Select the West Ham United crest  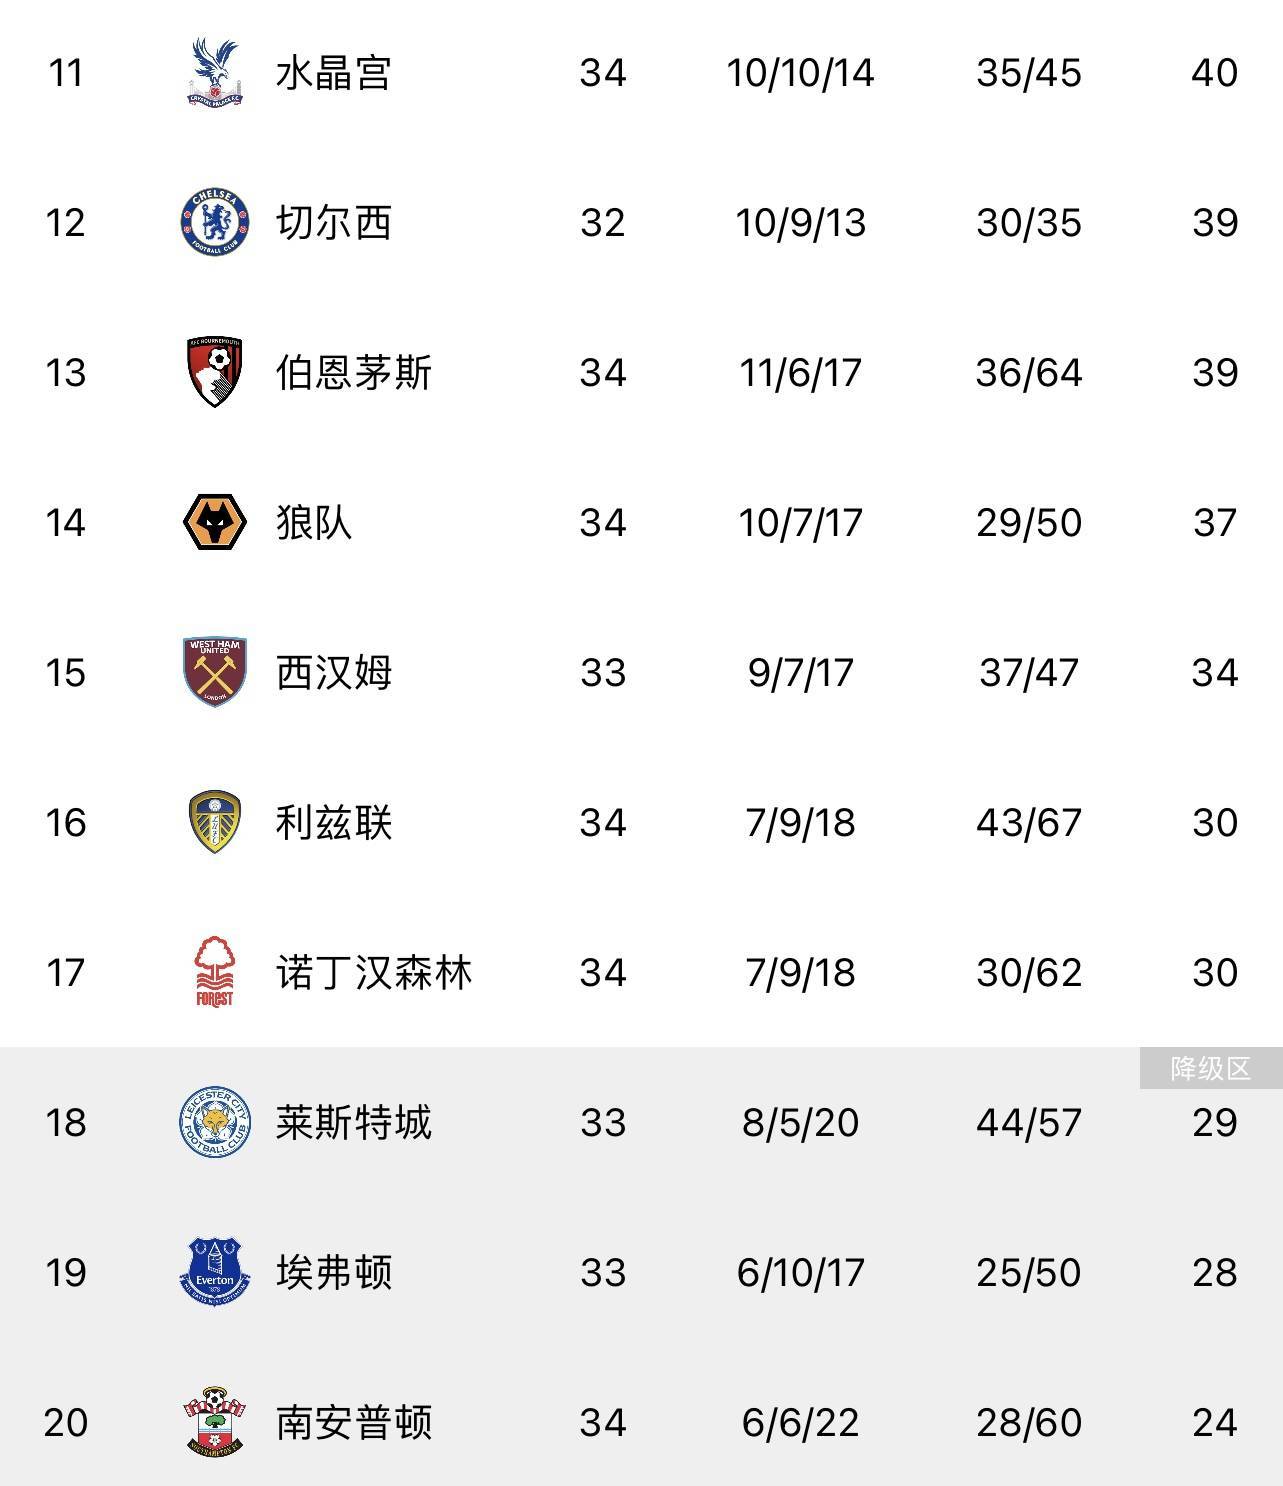tap(214, 672)
